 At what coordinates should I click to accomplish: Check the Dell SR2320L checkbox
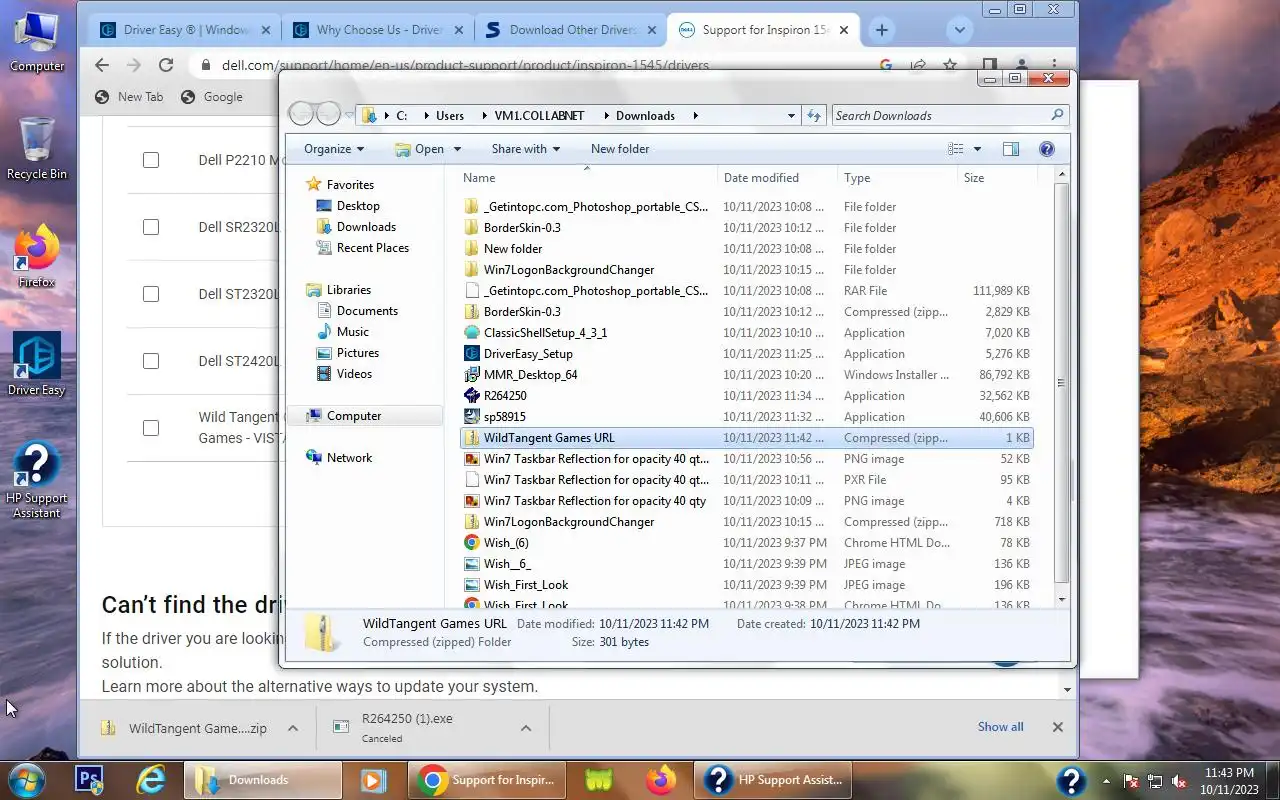[x=151, y=227]
